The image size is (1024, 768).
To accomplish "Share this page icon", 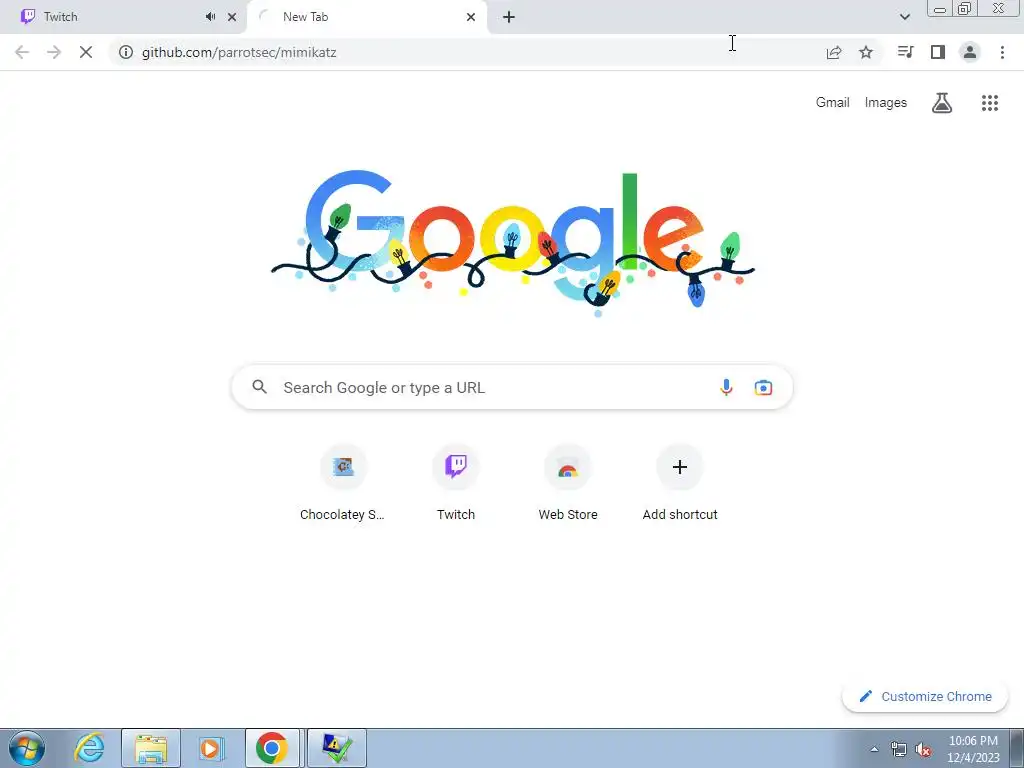I will [x=834, y=52].
